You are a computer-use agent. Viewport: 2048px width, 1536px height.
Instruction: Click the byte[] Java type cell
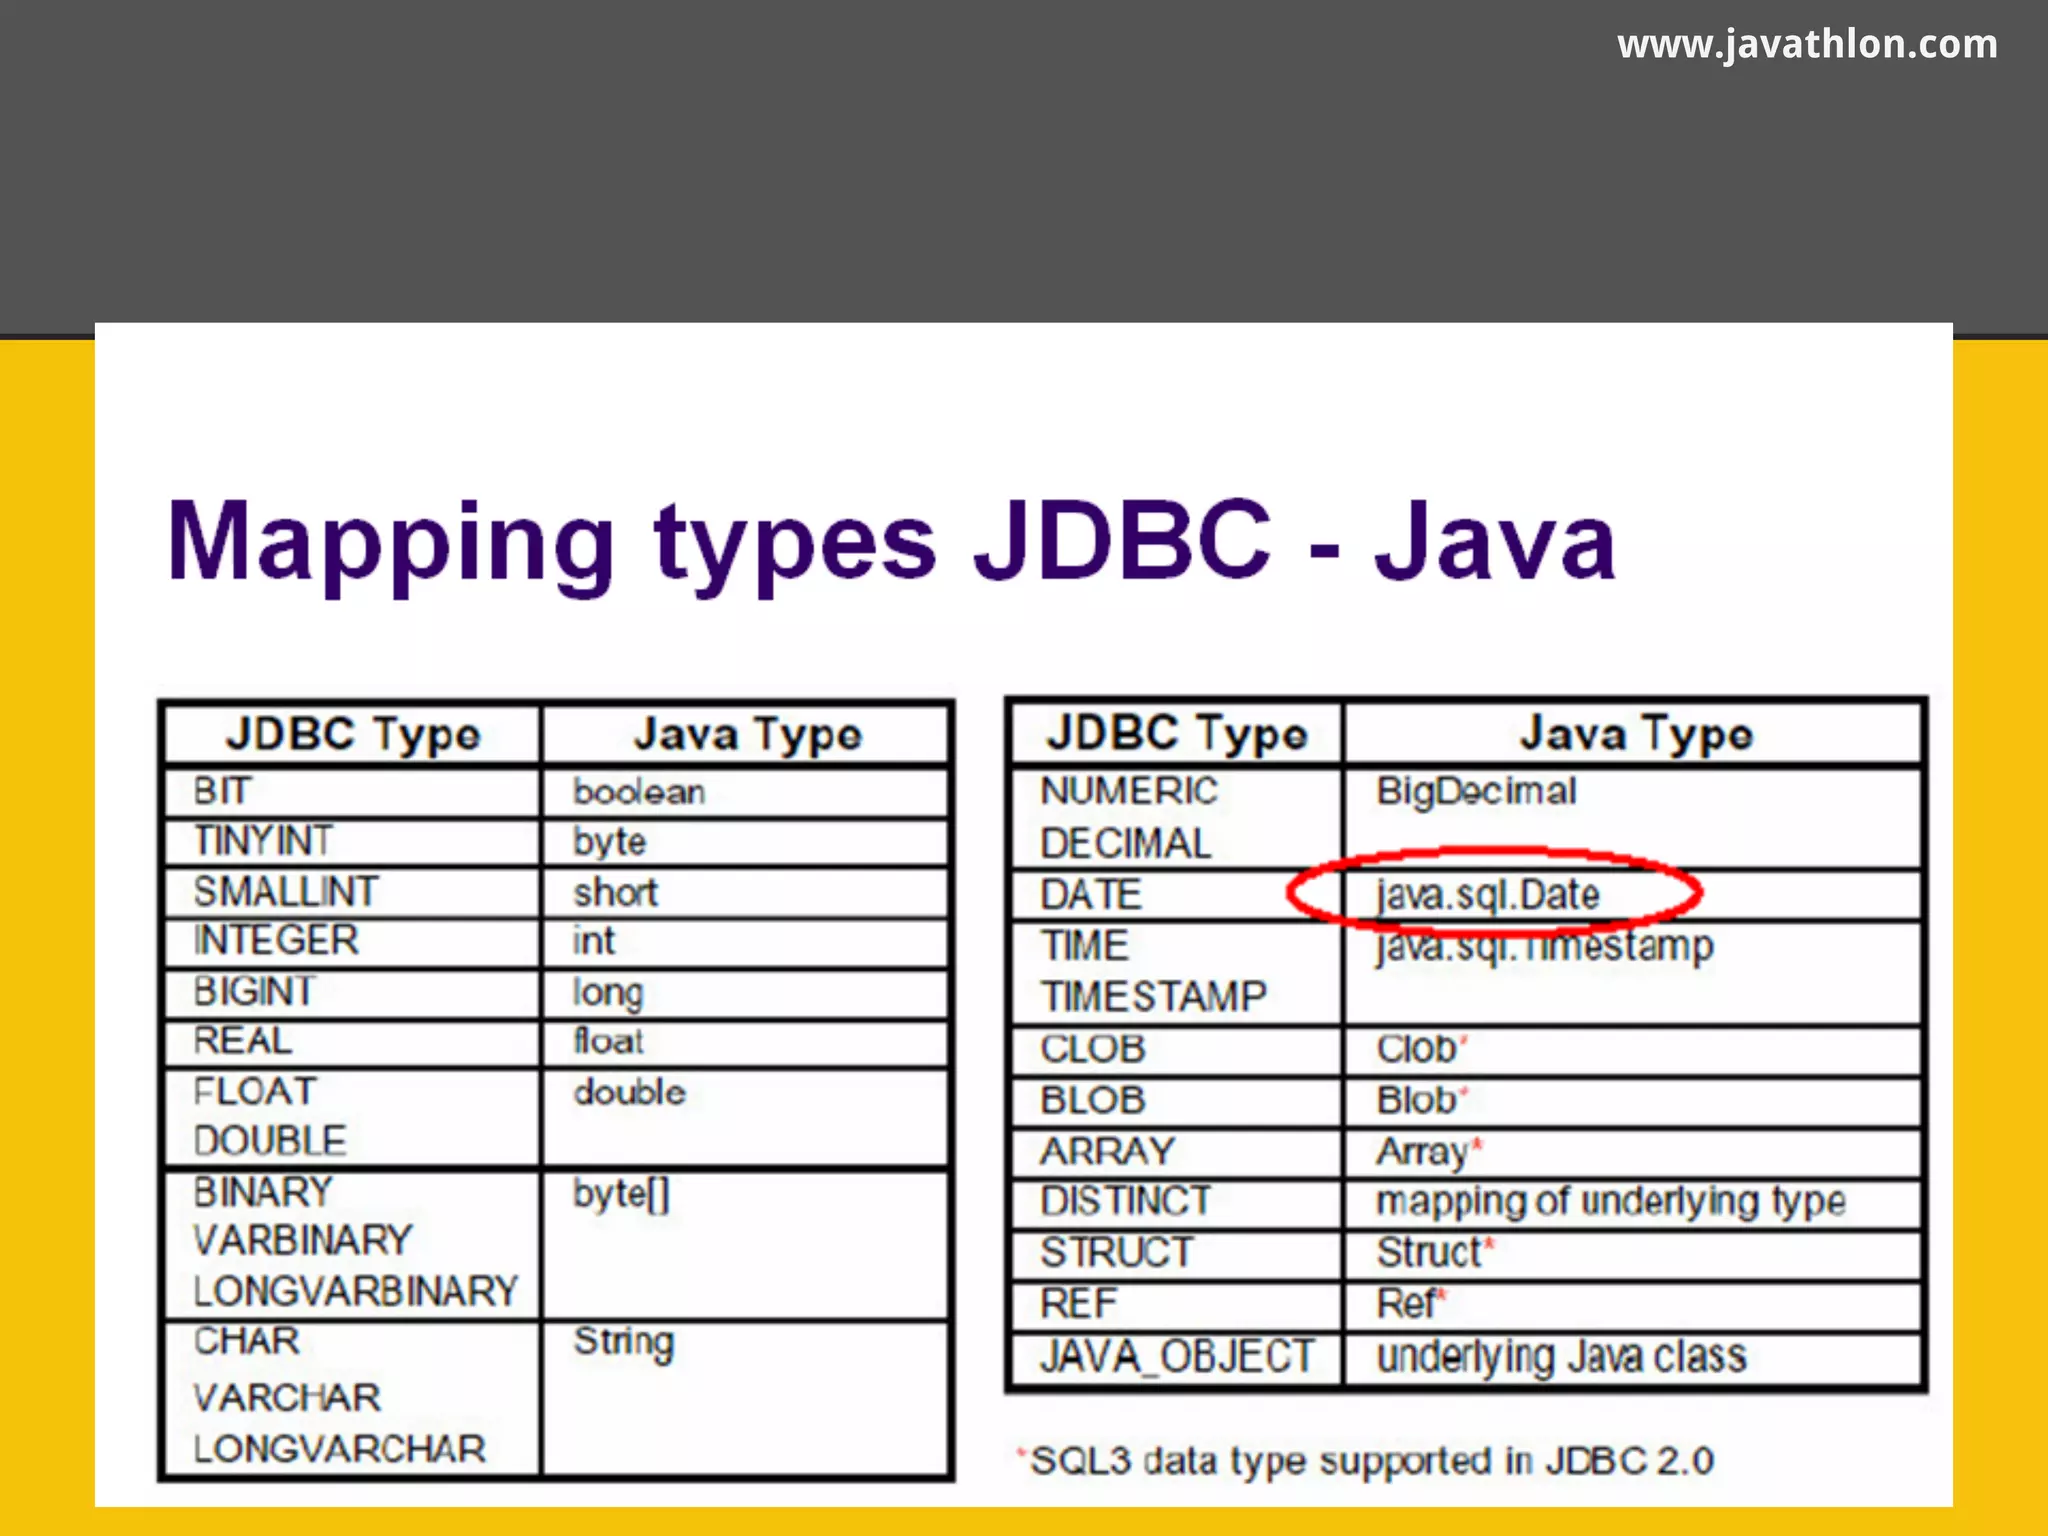(621, 1193)
